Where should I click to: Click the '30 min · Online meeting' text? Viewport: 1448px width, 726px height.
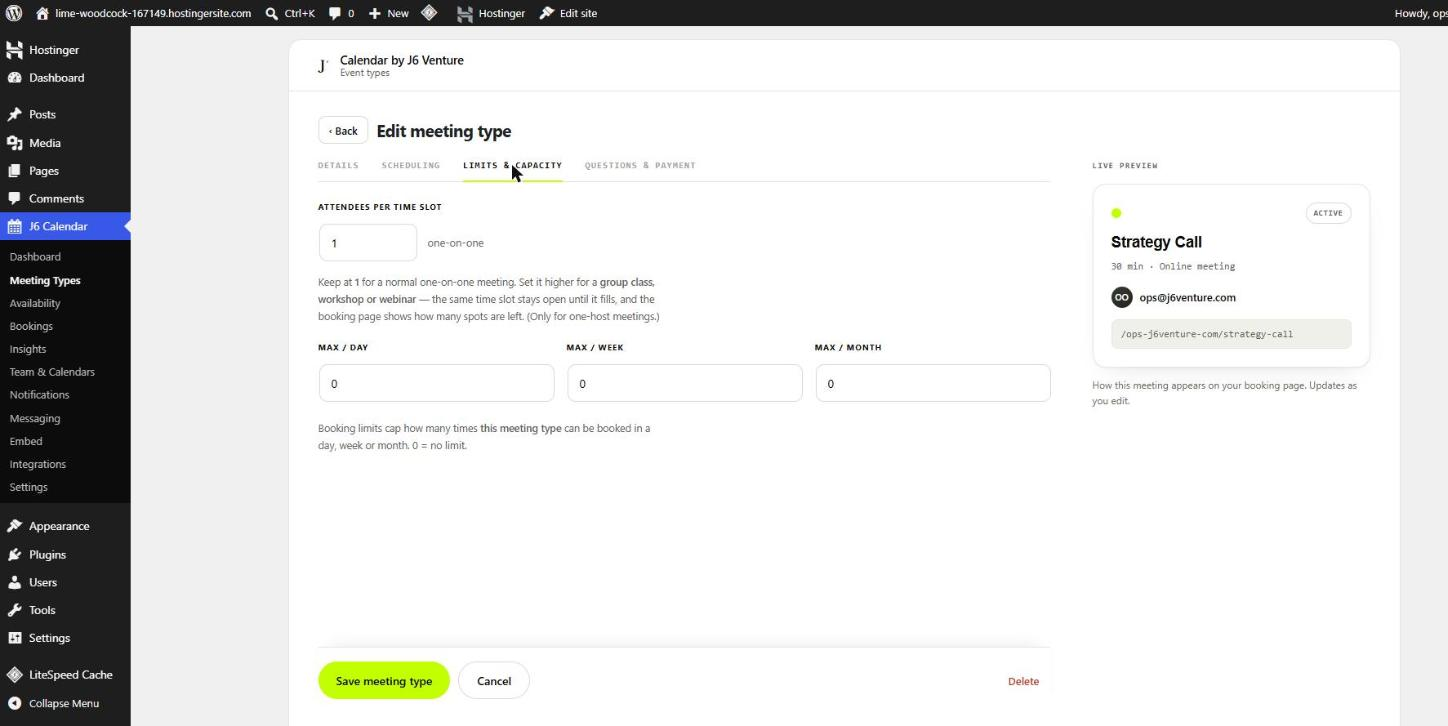(1173, 266)
